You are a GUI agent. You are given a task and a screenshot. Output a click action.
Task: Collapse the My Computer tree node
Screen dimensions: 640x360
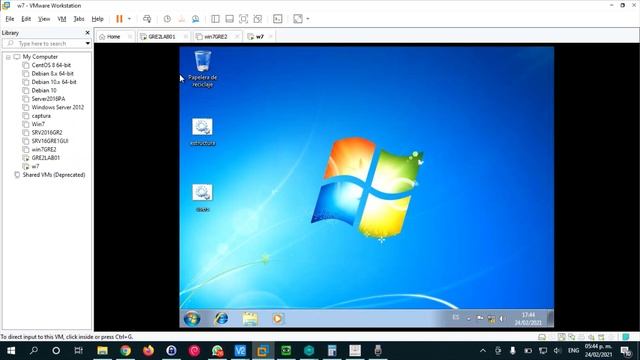coord(8,57)
